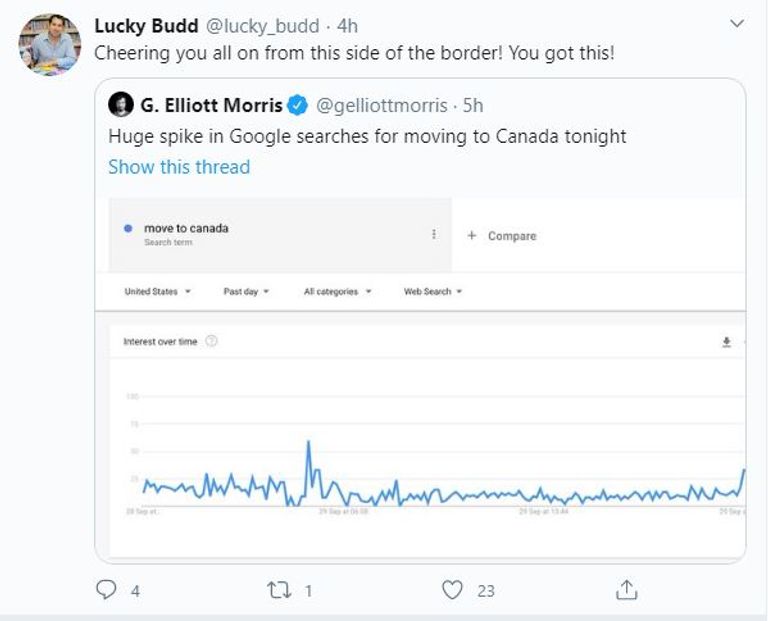Click the blue dot beside move to canada
Image resolution: width=768 pixels, height=621 pixels.
tap(128, 229)
